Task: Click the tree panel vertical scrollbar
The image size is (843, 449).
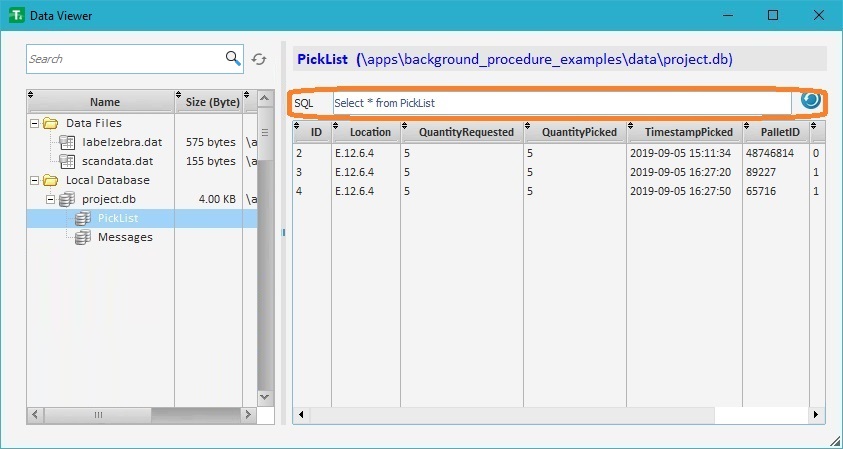Action: (x=265, y=250)
